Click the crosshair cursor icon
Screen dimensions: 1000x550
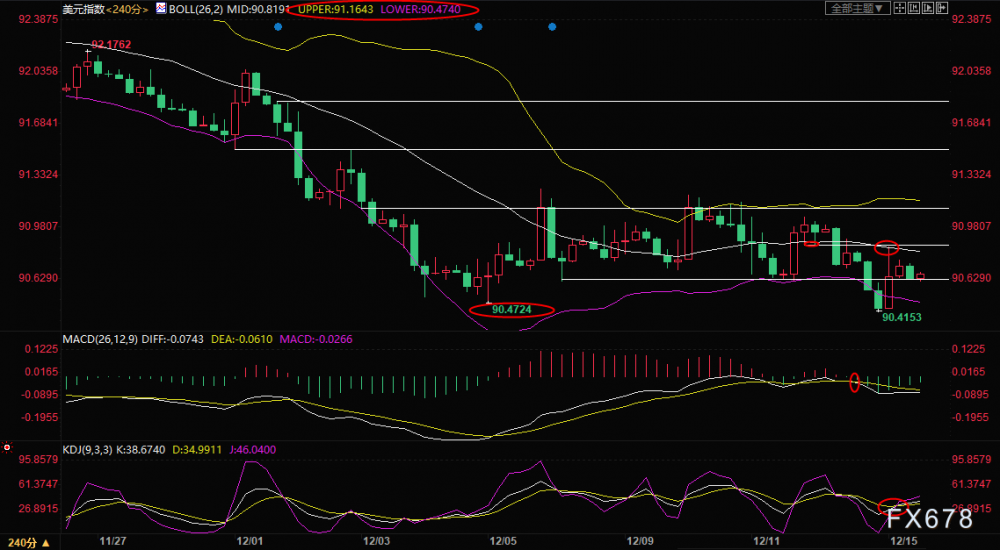[x=900, y=8]
